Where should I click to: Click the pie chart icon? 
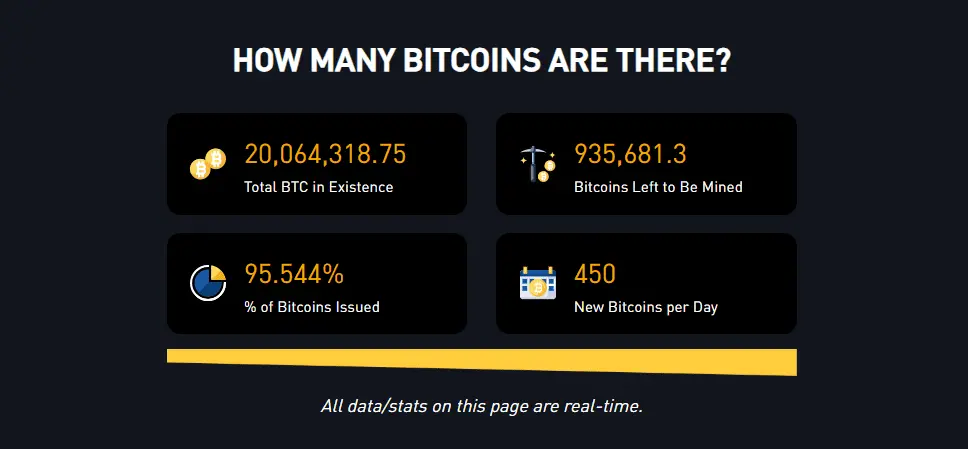208,283
